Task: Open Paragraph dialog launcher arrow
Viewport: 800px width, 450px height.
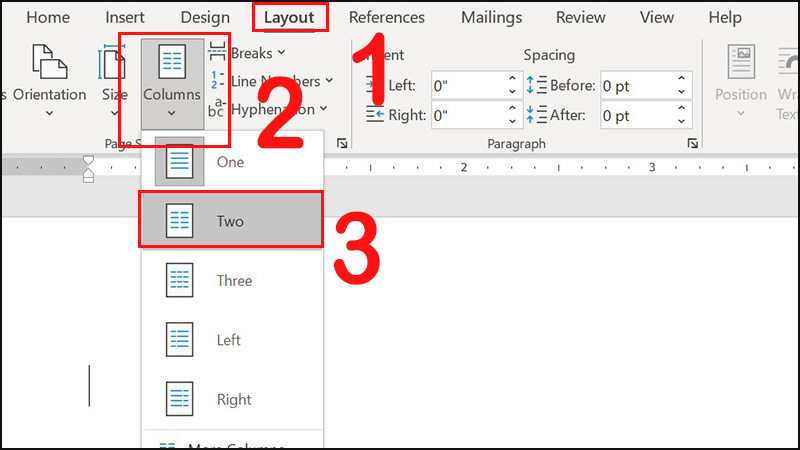Action: click(693, 144)
